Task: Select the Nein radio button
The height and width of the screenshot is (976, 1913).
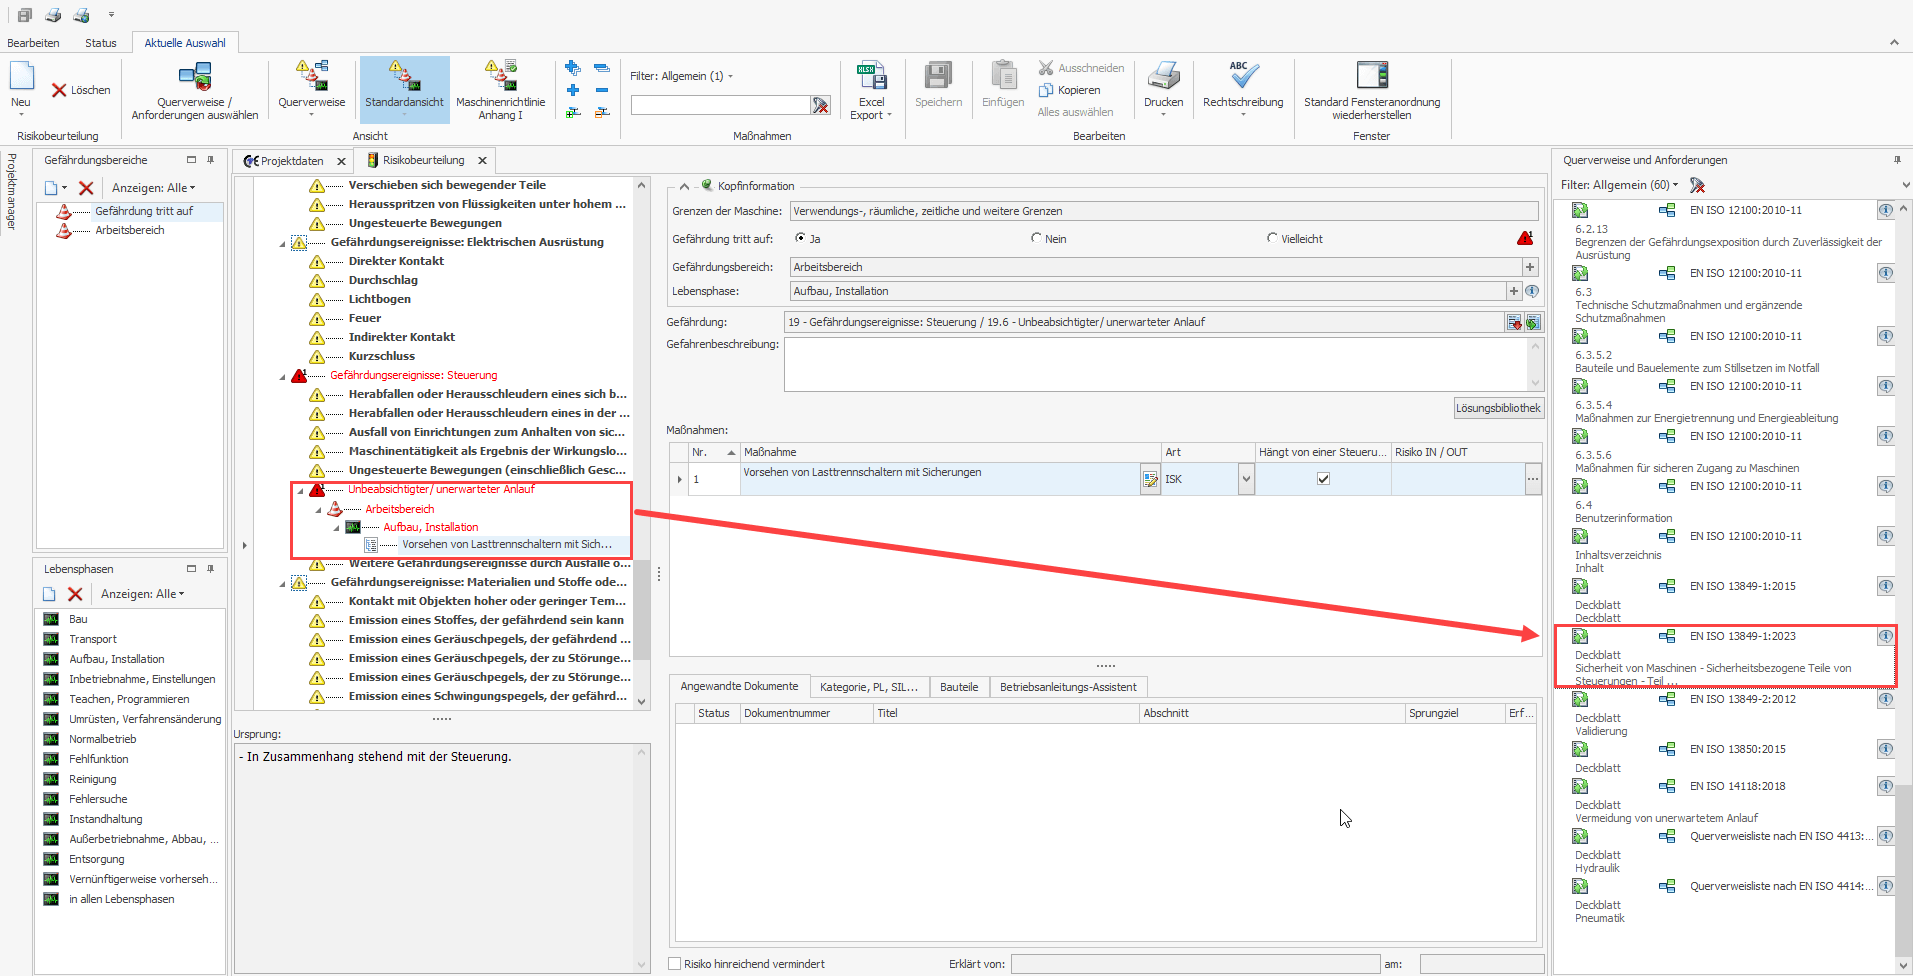Action: pyautogui.click(x=1036, y=238)
